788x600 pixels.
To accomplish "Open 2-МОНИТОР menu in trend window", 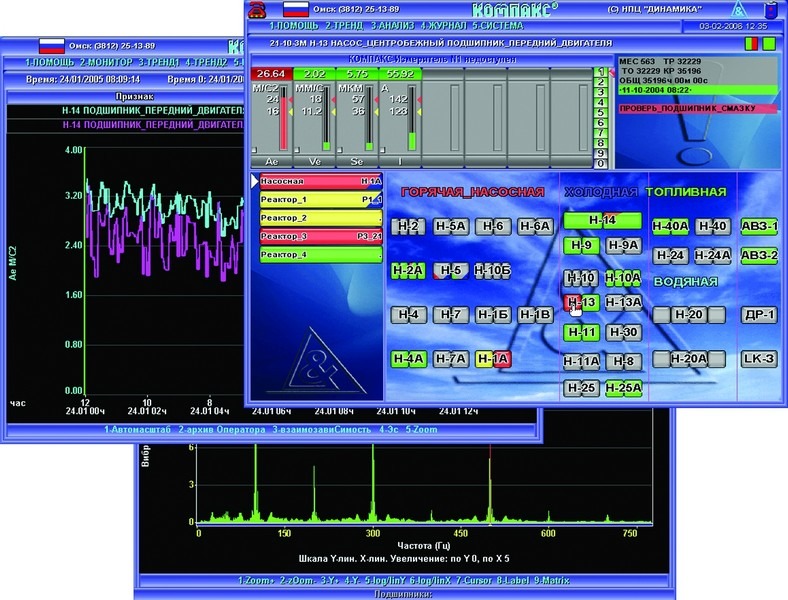I will click(106, 63).
